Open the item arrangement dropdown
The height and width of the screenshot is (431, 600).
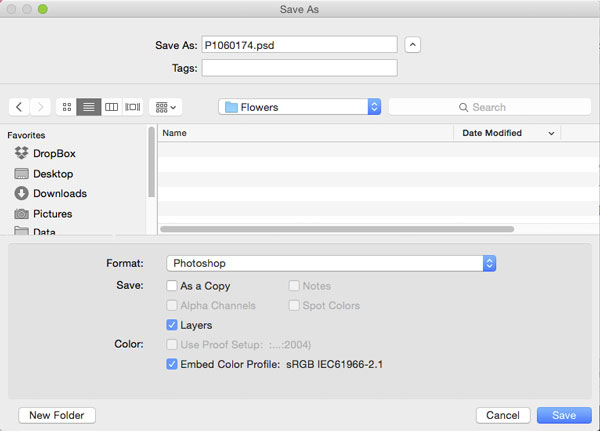(165, 107)
